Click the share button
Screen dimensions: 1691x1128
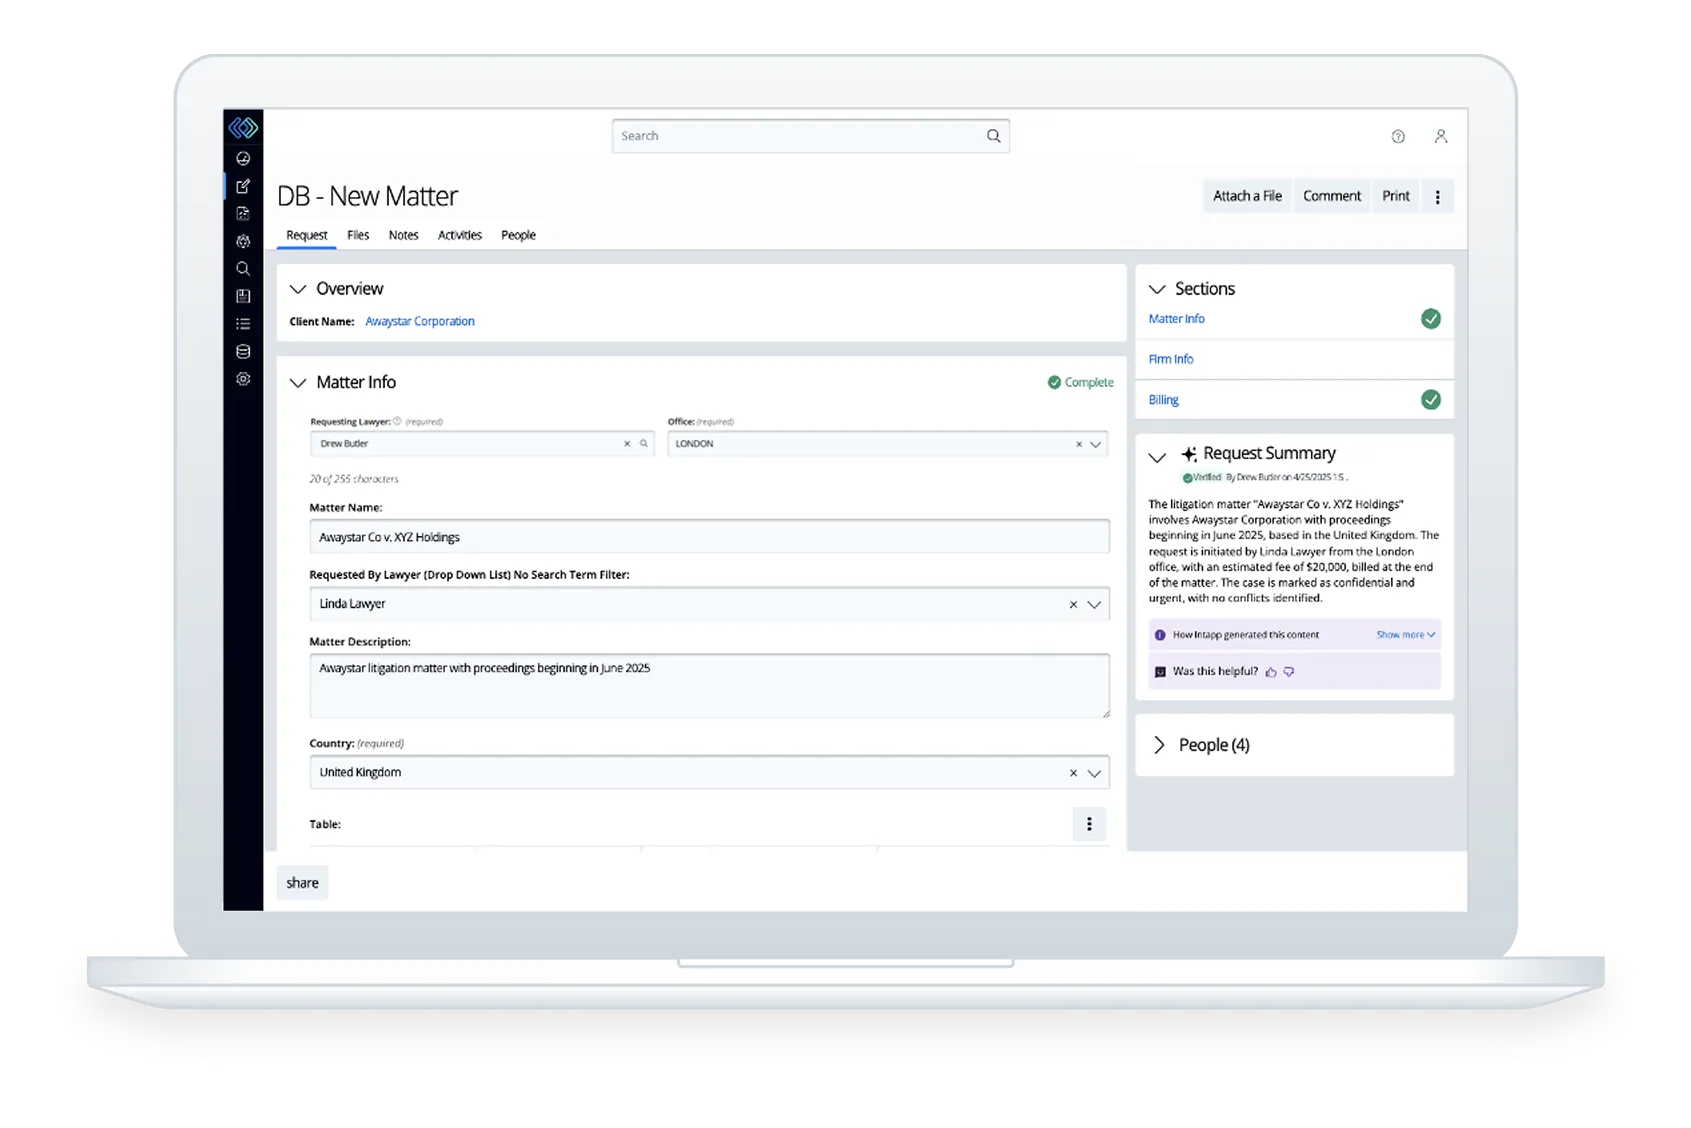click(x=302, y=883)
